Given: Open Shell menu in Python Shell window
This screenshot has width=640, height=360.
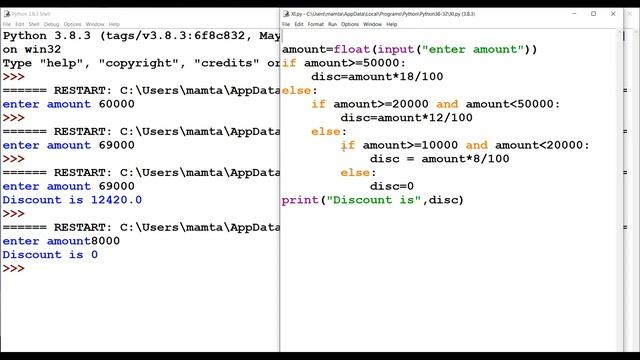Looking at the screenshot, I should tap(34, 24).
